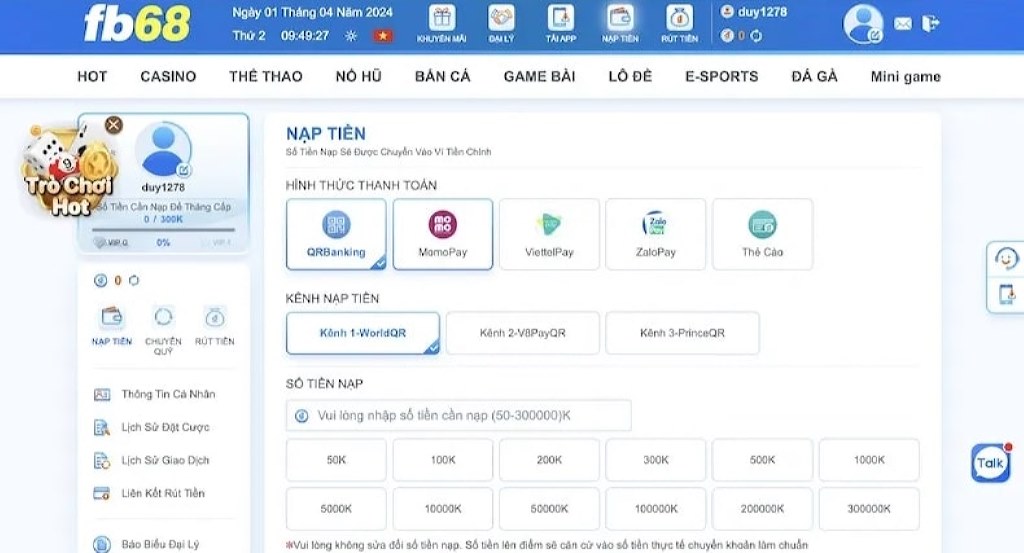
Task: Choose the 300000K amount
Action: (x=869, y=509)
